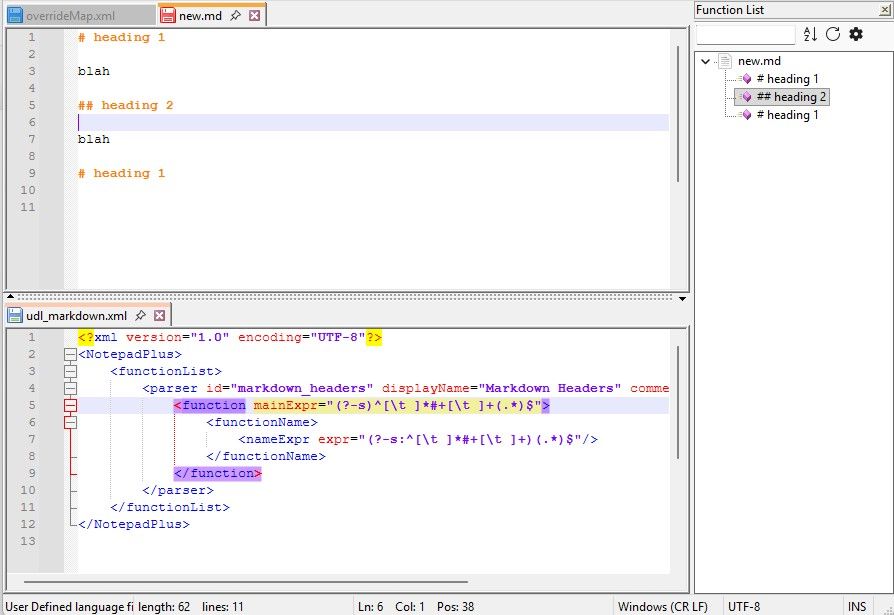Click line number 11 in new.md margin
The width and height of the screenshot is (894, 615).
tap(28, 207)
